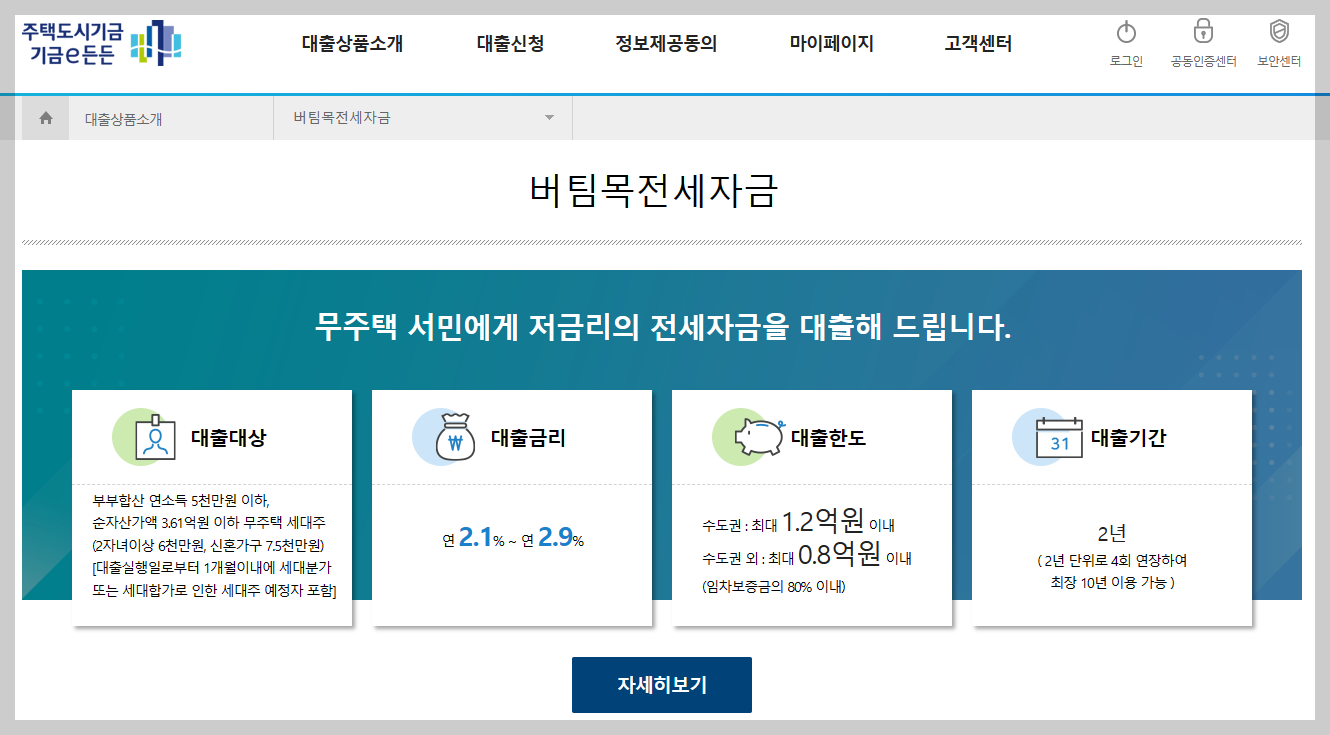The image size is (1330, 735).
Task: Select the 대출금리 interest rate card
Action: click(x=511, y=510)
